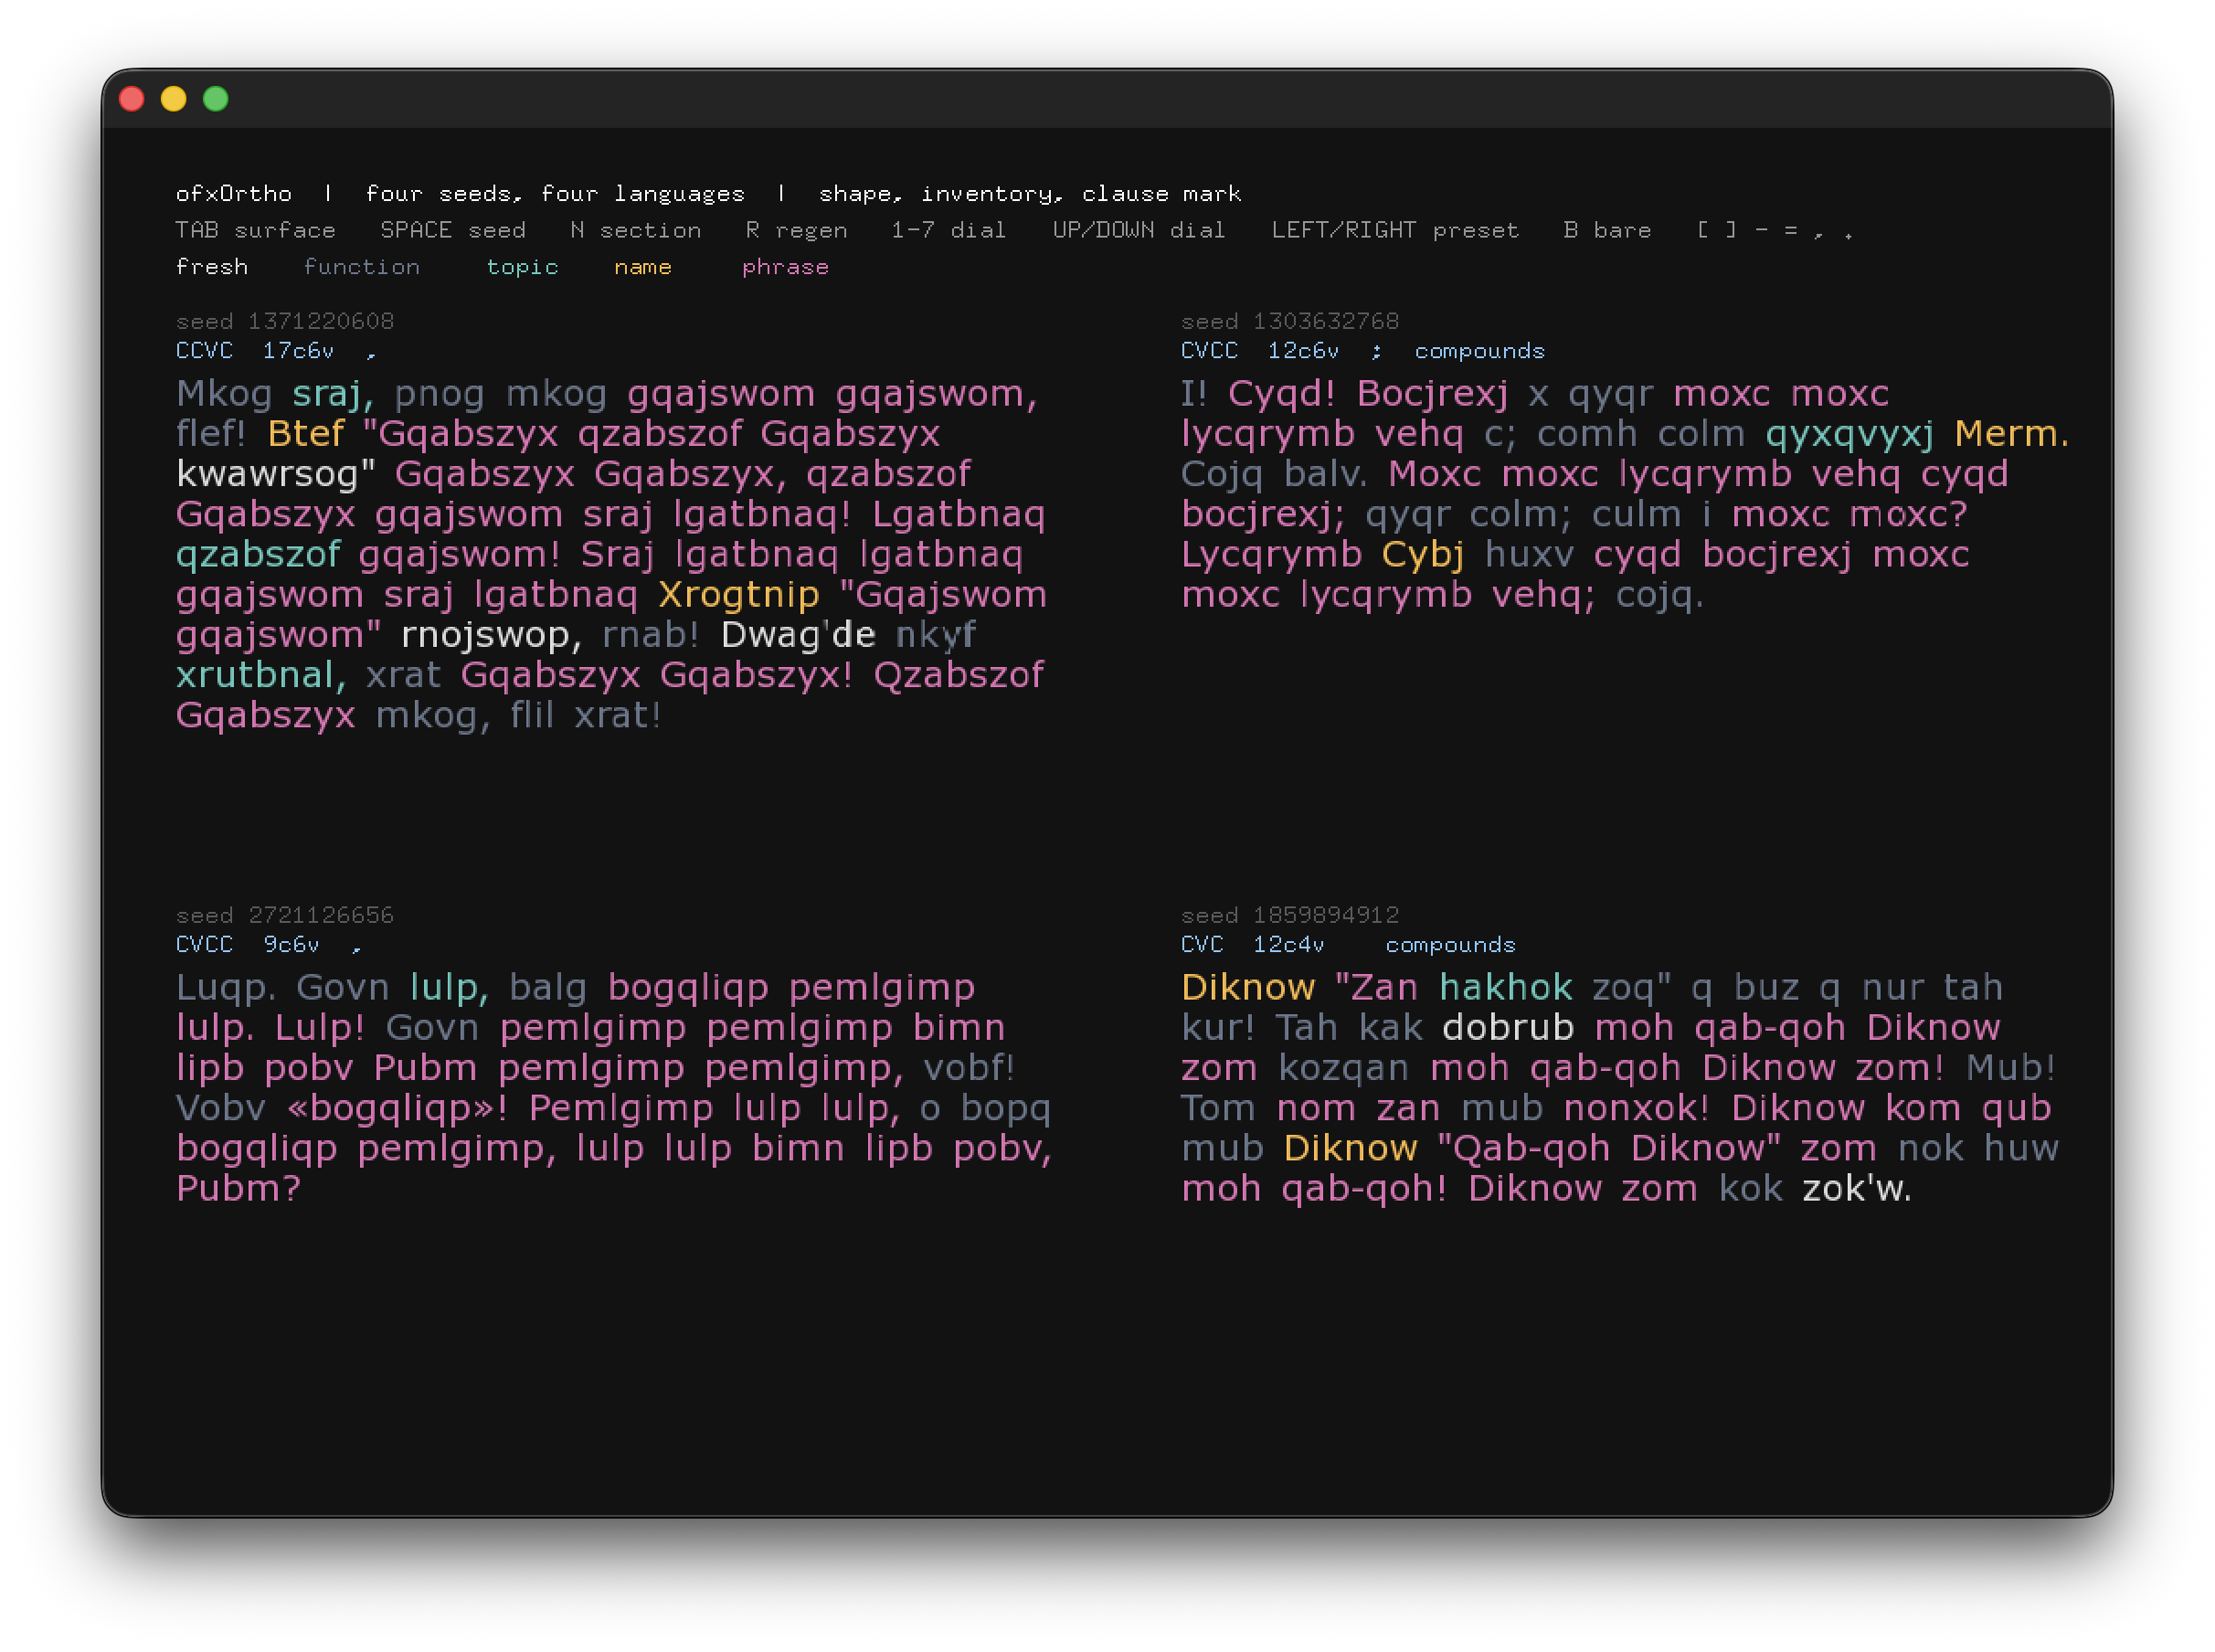This screenshot has height=1652, width=2215.
Task: Click the 'seed 2721126656' label
Action: 284,915
